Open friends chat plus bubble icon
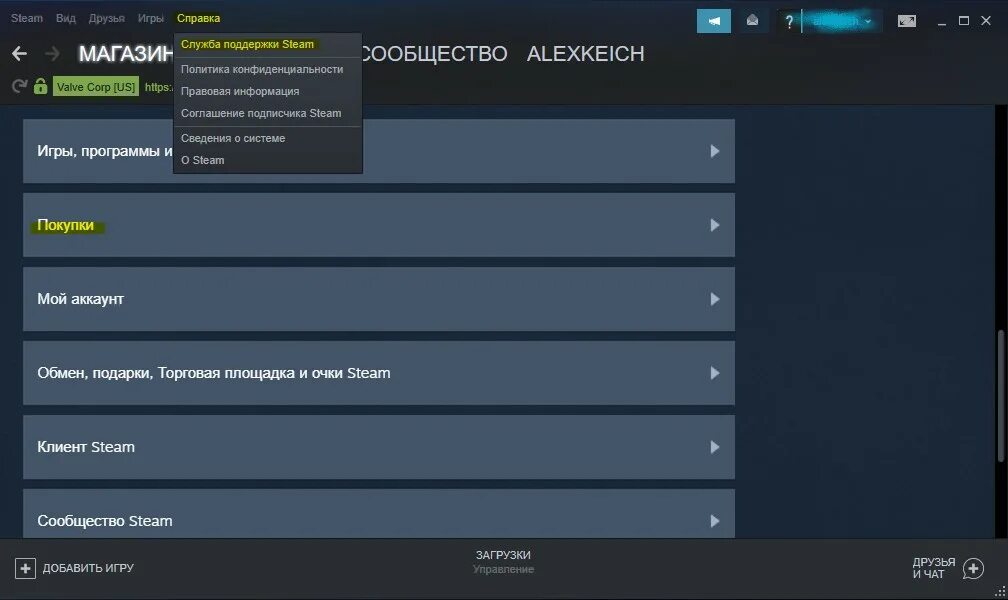Viewport: 1008px width, 600px height. coord(973,568)
